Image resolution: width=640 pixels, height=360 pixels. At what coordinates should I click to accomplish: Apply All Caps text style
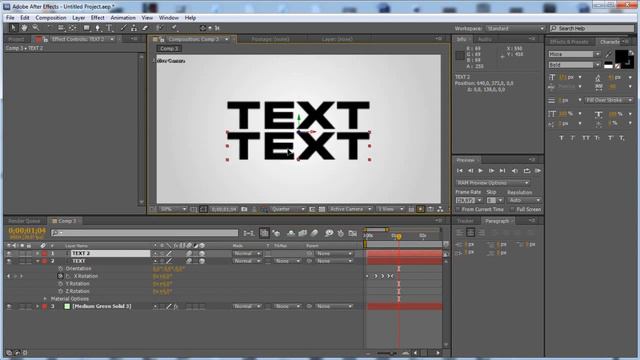click(586, 138)
